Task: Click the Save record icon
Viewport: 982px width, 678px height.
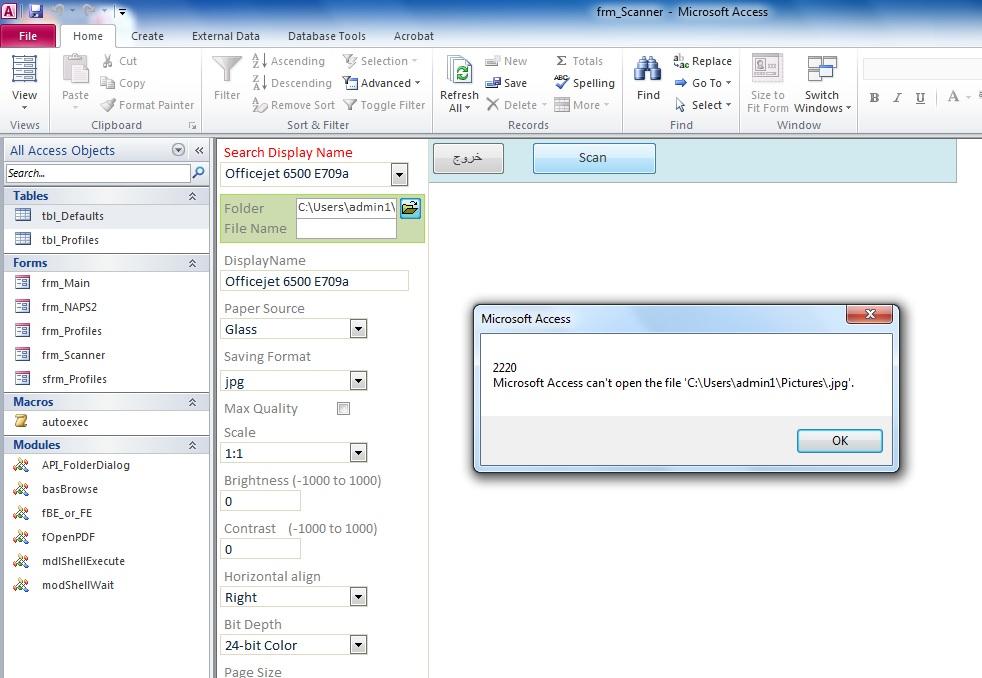Action: pos(493,83)
